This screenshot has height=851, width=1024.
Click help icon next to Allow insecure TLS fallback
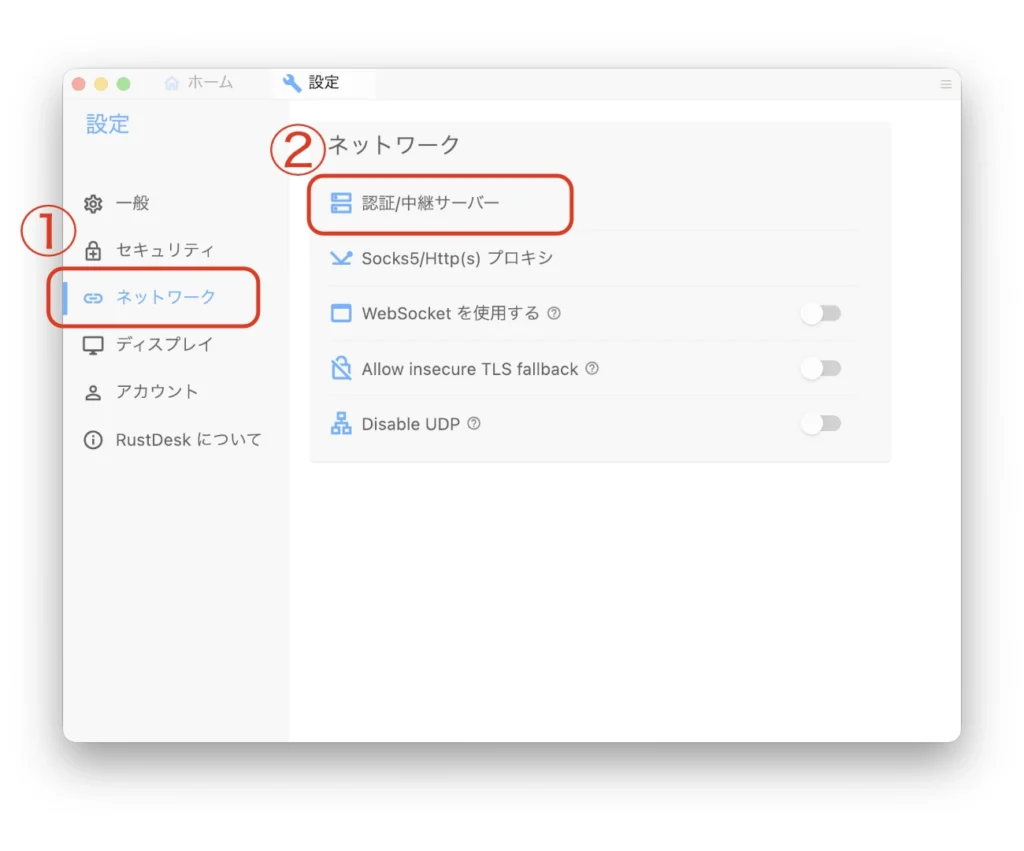[592, 369]
